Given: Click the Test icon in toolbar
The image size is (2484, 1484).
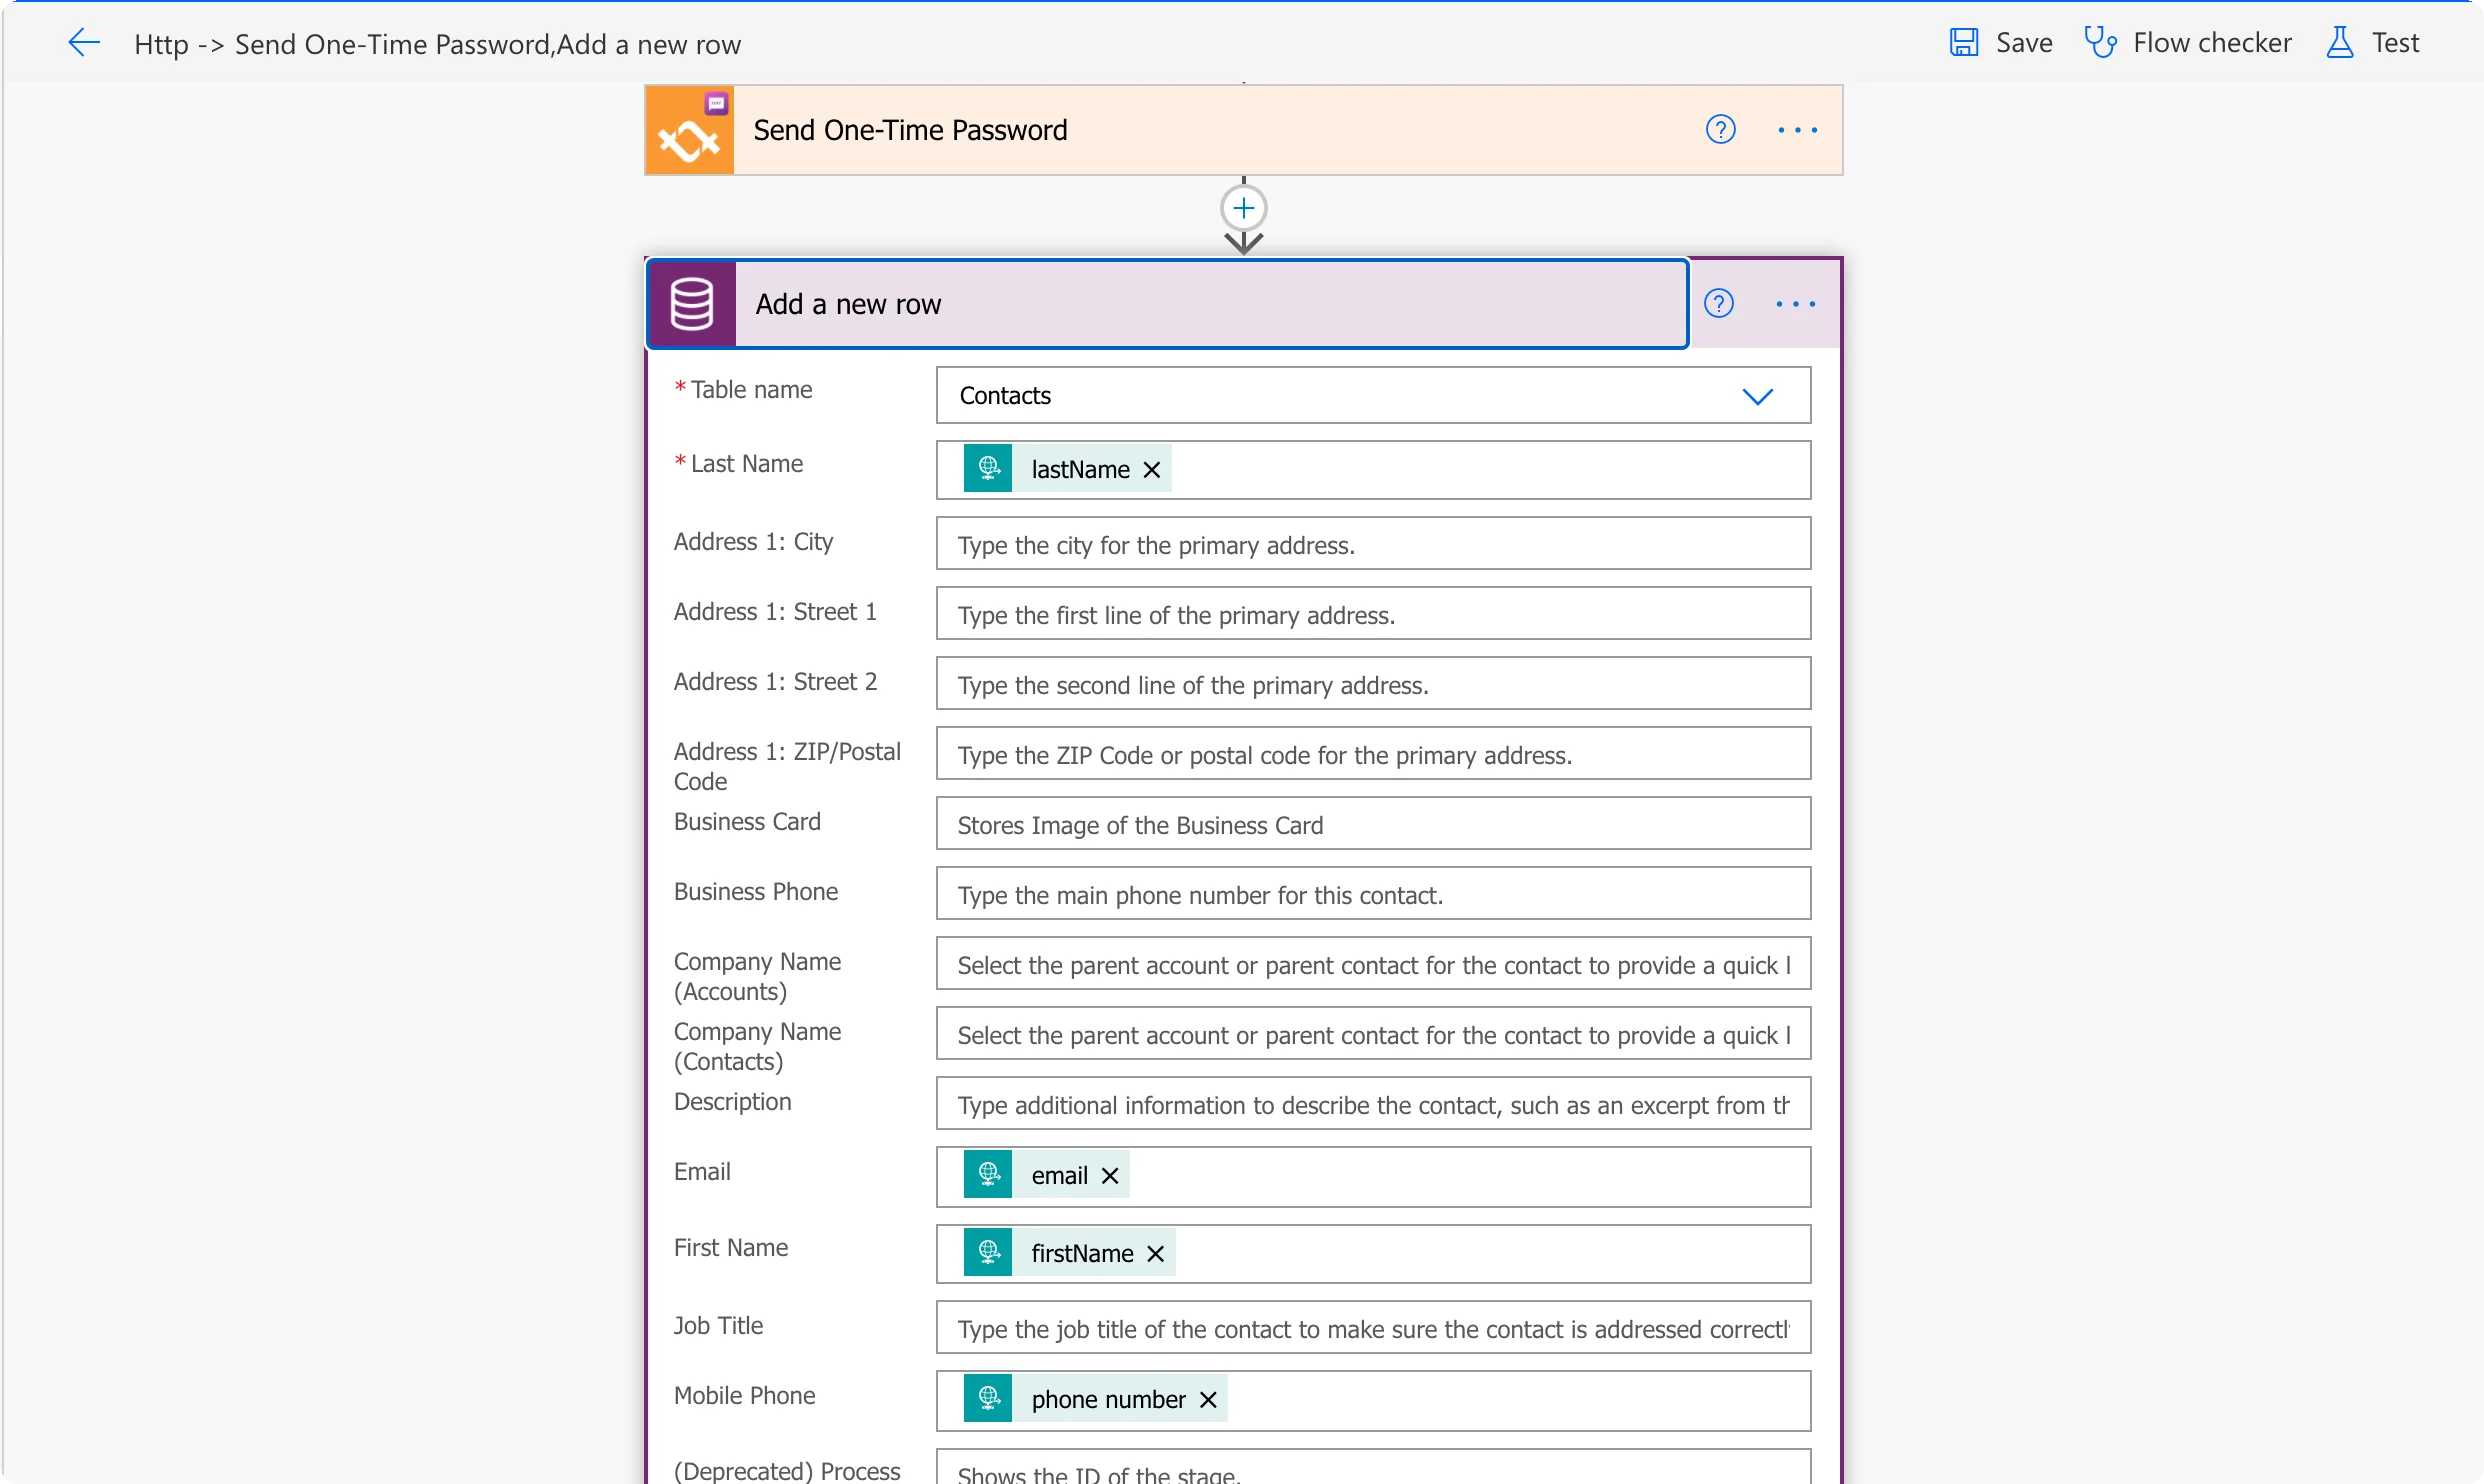Looking at the screenshot, I should tap(2341, 41).
